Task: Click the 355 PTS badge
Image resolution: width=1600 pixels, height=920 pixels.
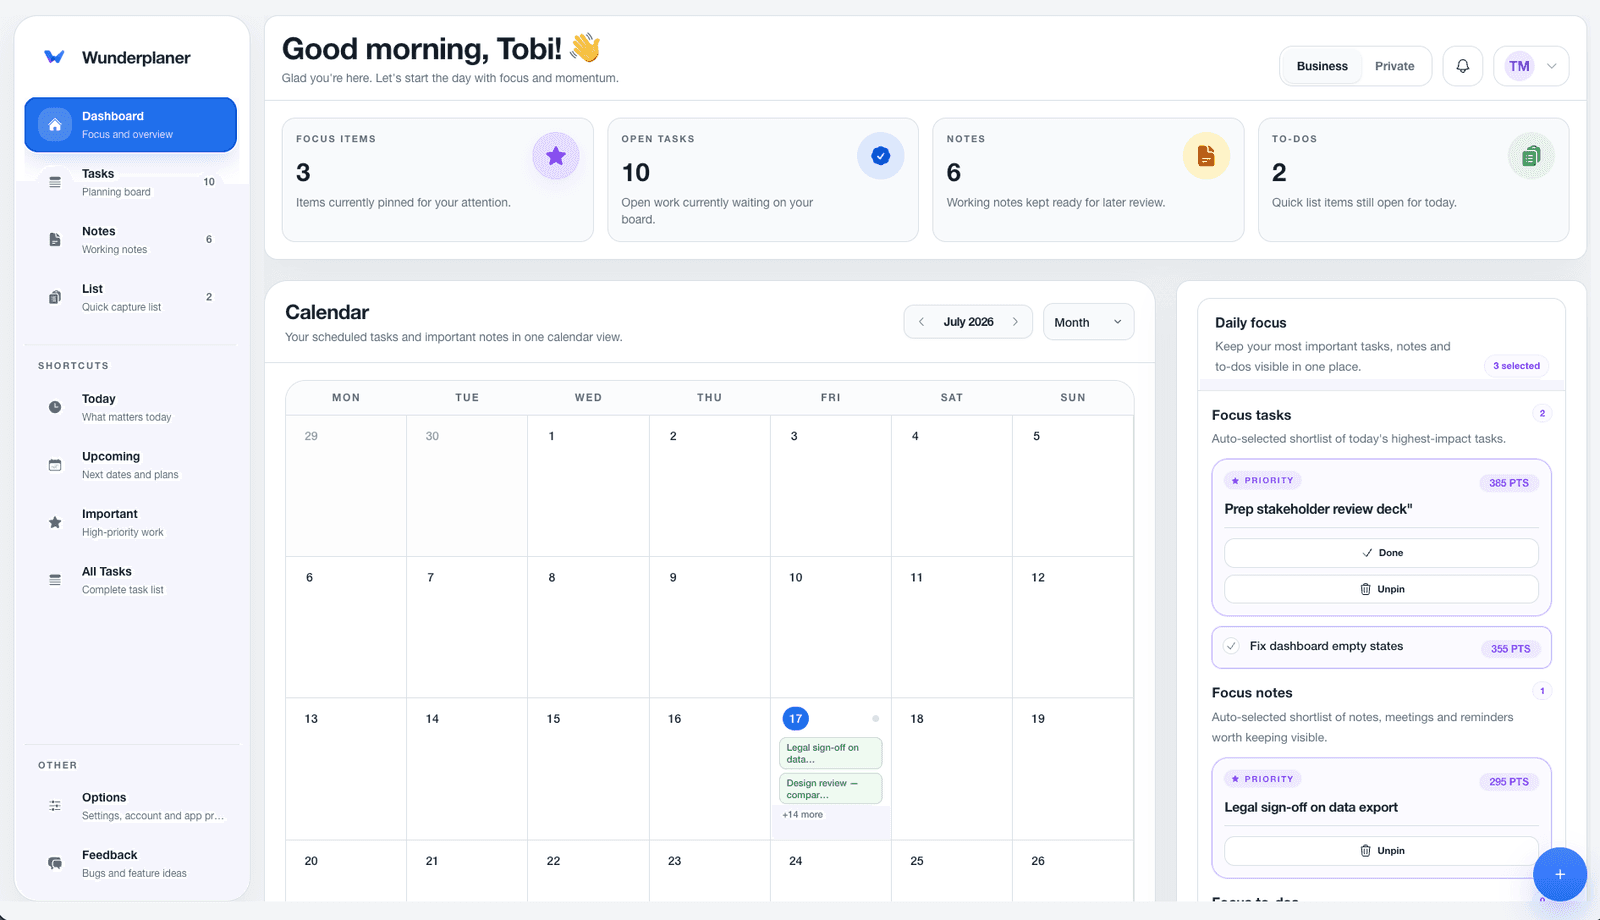Action: [x=1510, y=649]
